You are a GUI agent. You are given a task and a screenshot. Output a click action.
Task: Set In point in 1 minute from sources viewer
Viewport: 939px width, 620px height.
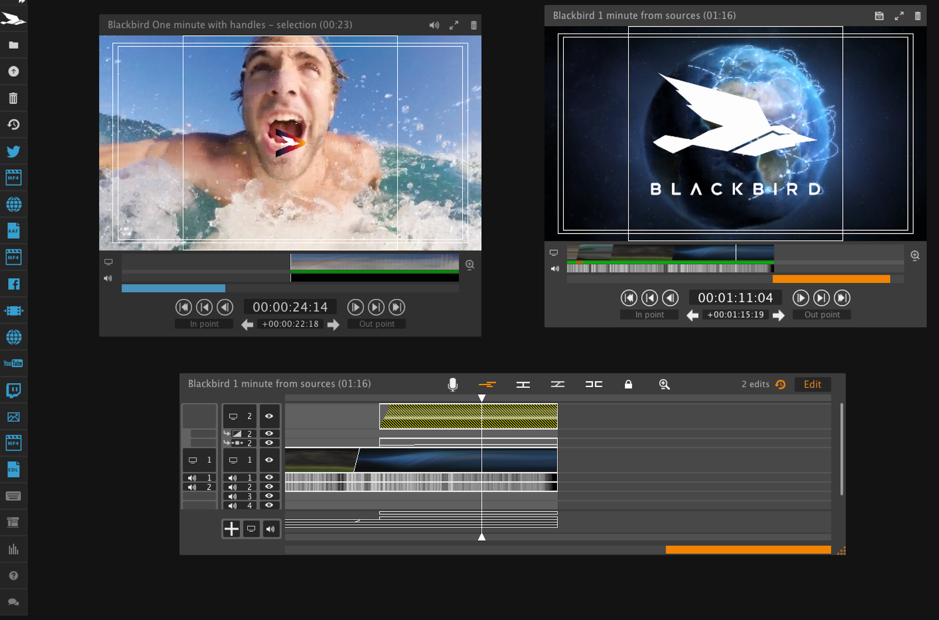pyautogui.click(x=650, y=314)
